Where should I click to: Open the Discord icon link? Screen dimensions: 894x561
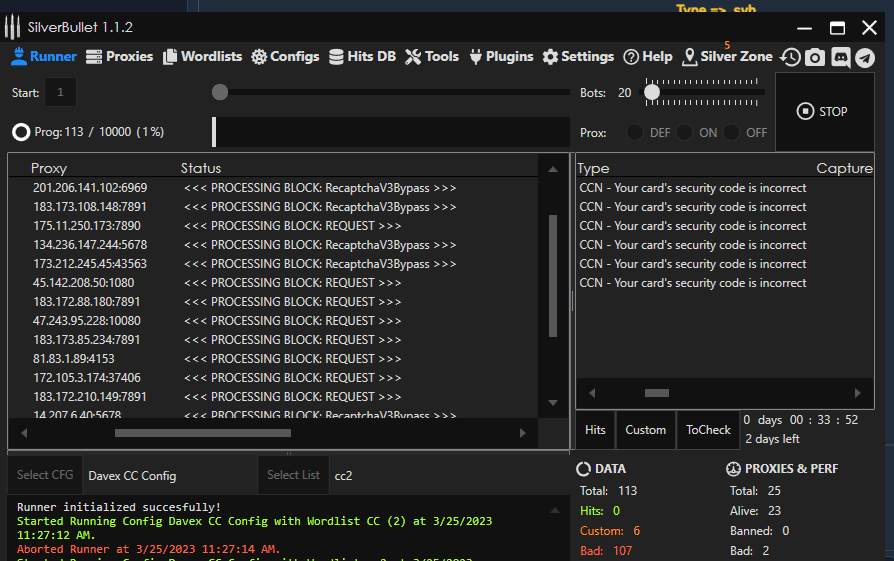(x=840, y=58)
